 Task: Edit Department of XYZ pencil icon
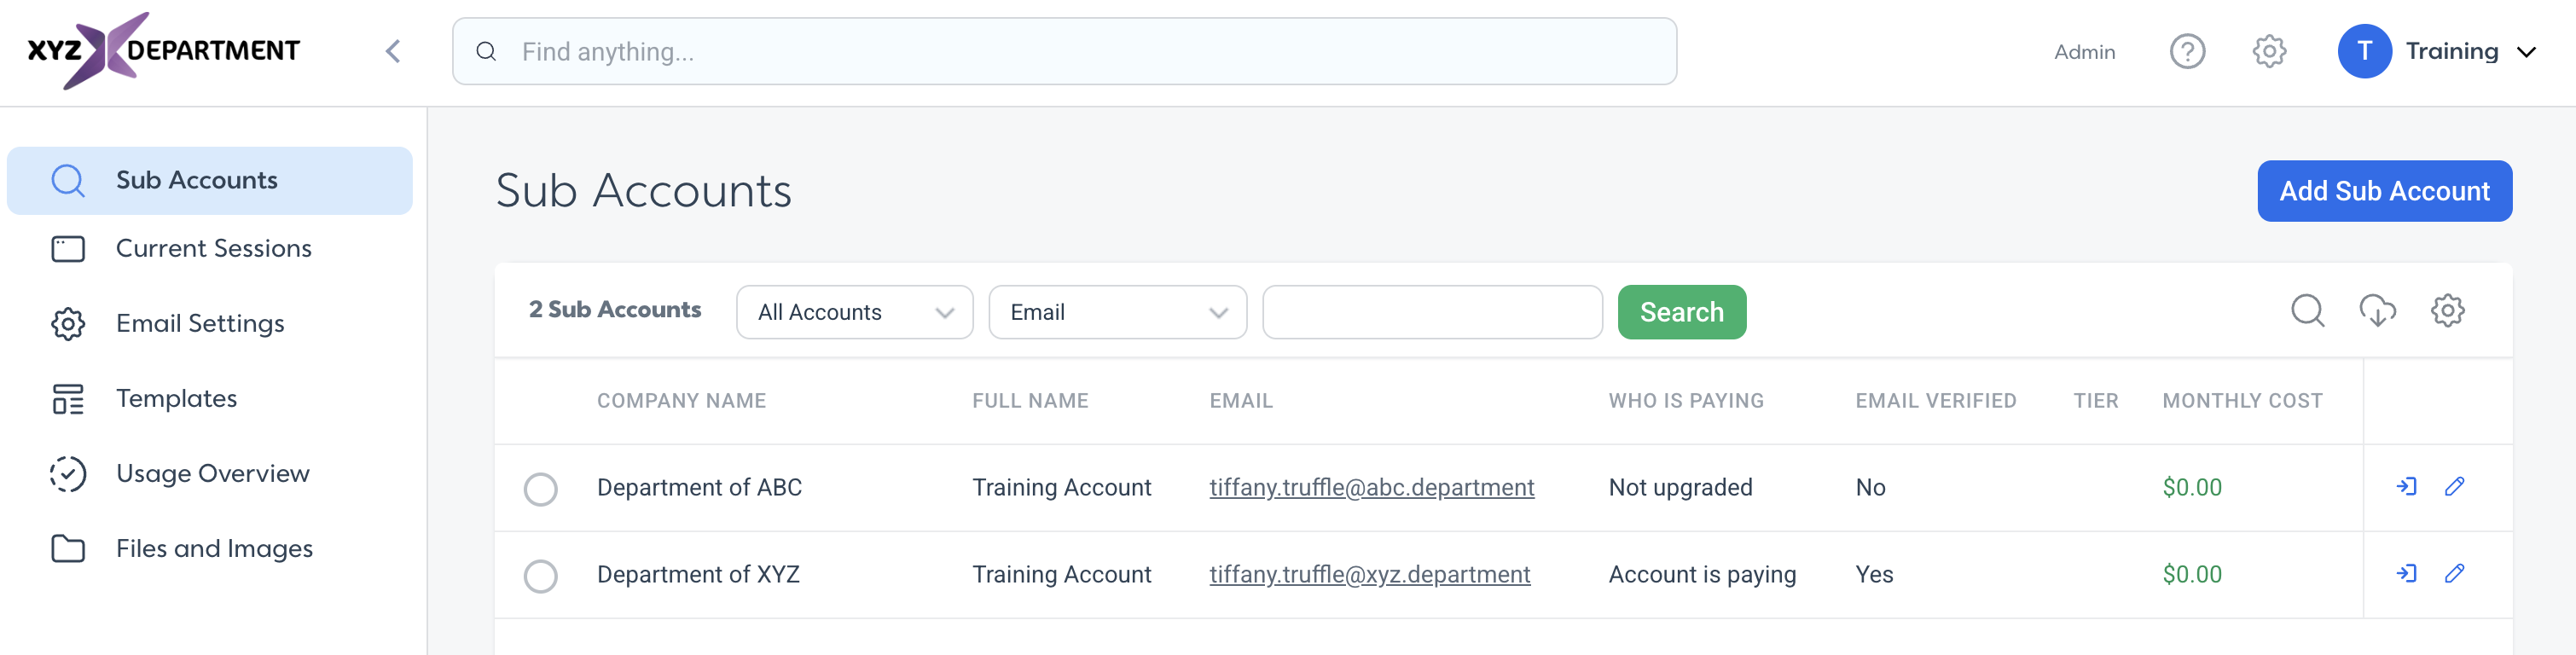click(x=2454, y=574)
